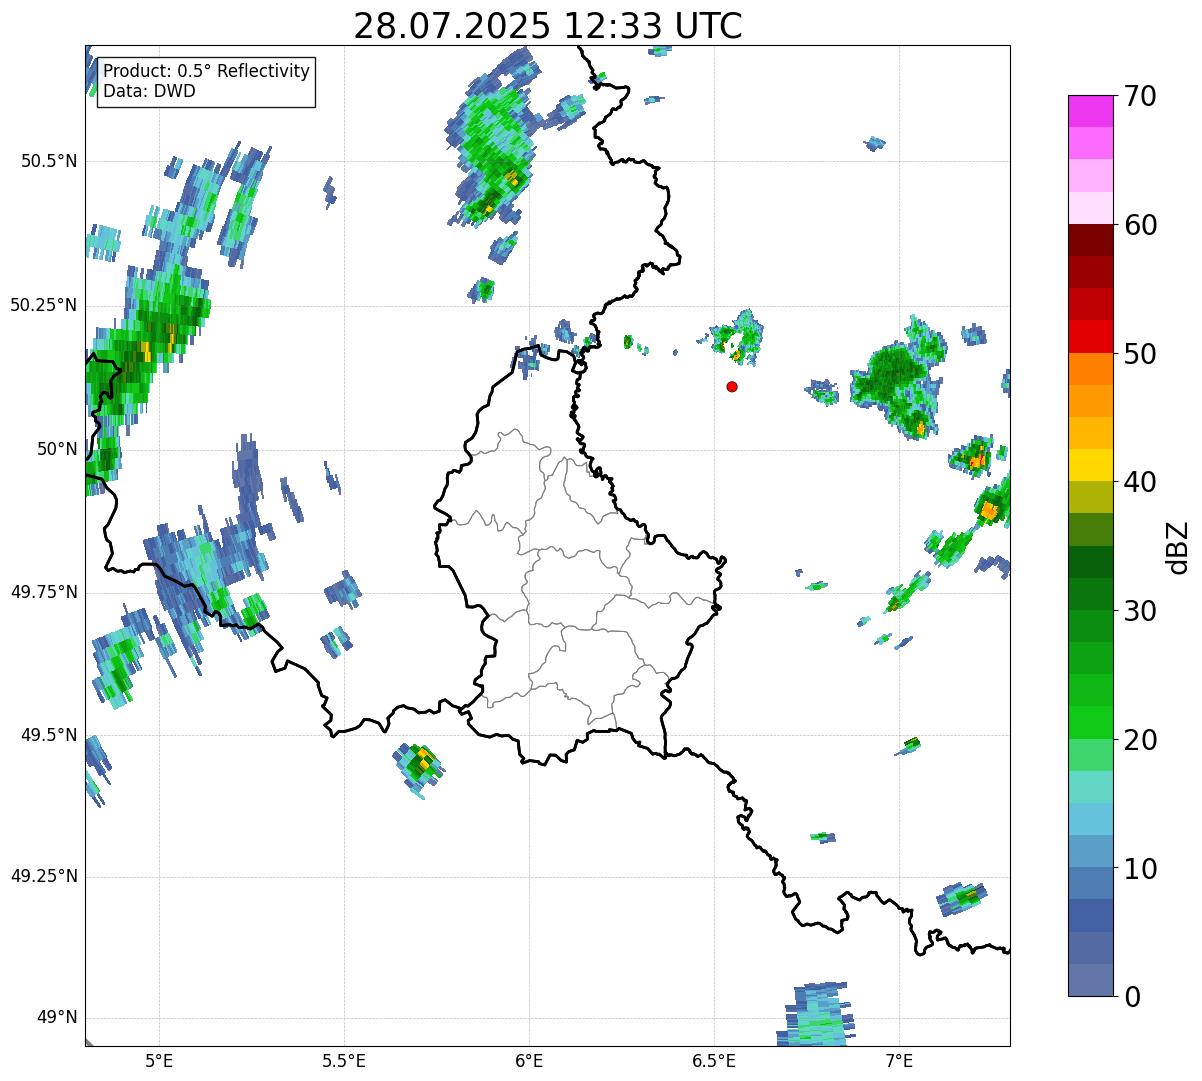This screenshot has width=1202, height=1081.
Task: Click the red location marker dot
Action: pyautogui.click(x=732, y=386)
